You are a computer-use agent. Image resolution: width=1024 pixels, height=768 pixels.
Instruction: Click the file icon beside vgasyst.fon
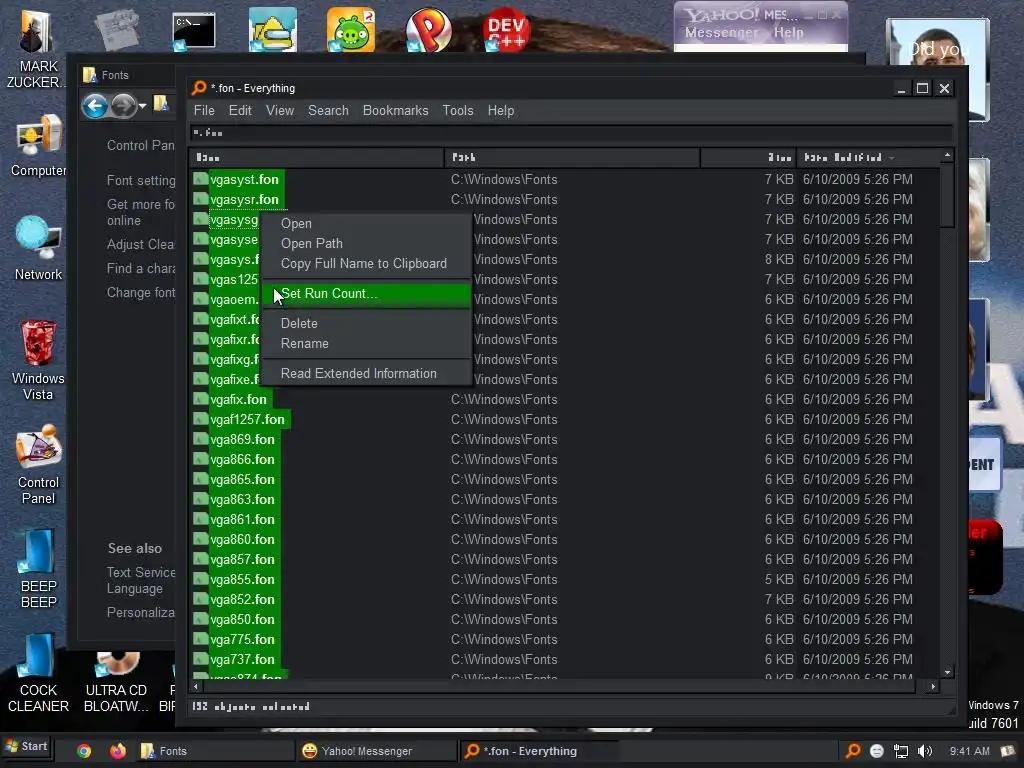click(x=200, y=179)
